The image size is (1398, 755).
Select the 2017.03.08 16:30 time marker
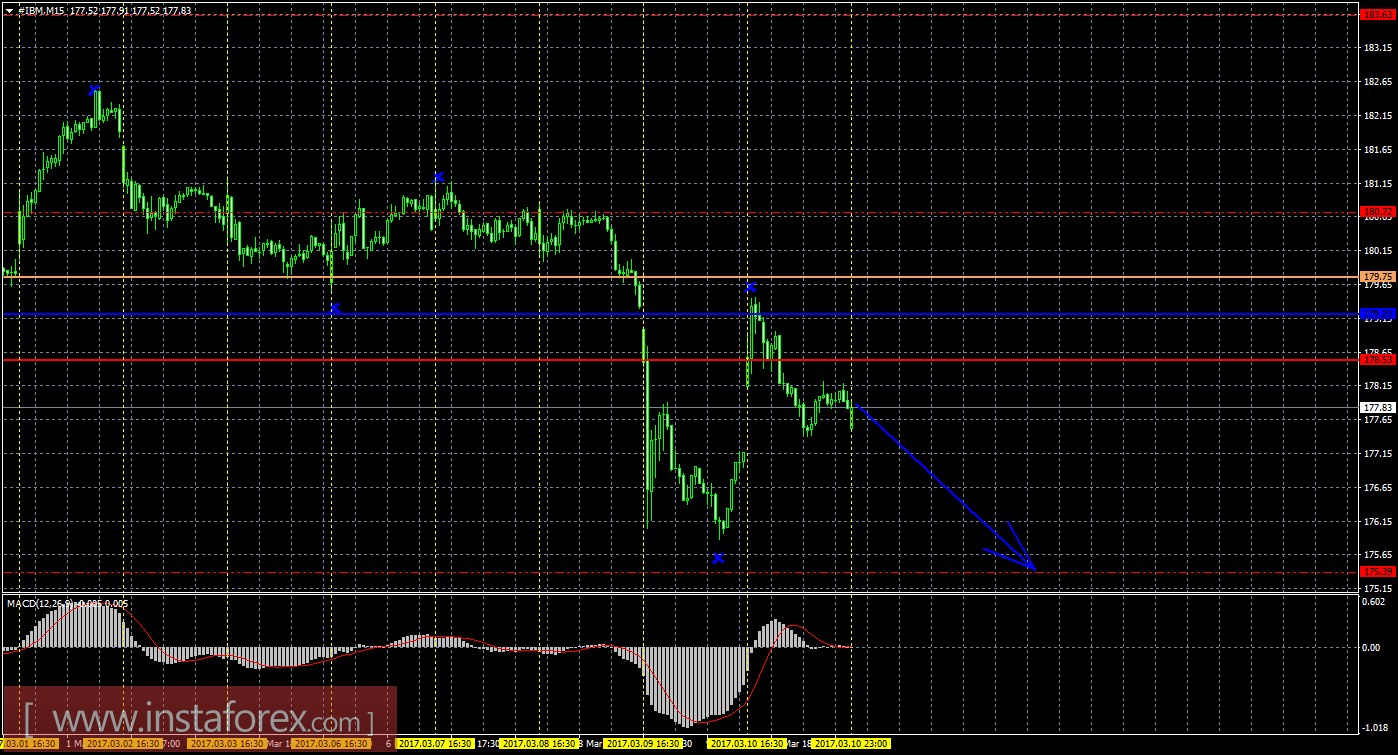538,744
